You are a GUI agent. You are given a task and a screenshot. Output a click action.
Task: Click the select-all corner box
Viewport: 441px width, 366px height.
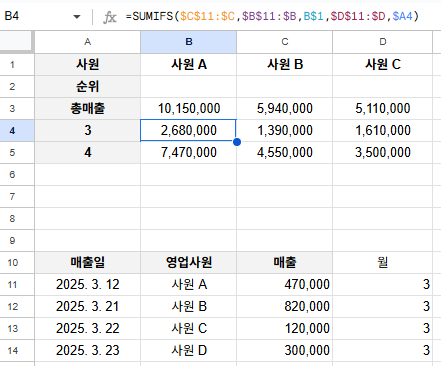(x=17, y=42)
